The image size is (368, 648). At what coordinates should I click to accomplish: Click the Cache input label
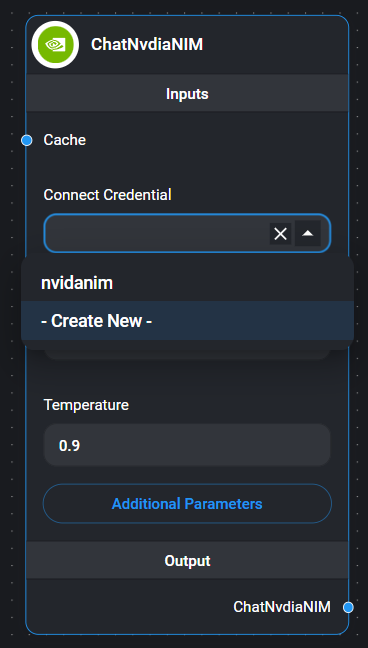65,140
